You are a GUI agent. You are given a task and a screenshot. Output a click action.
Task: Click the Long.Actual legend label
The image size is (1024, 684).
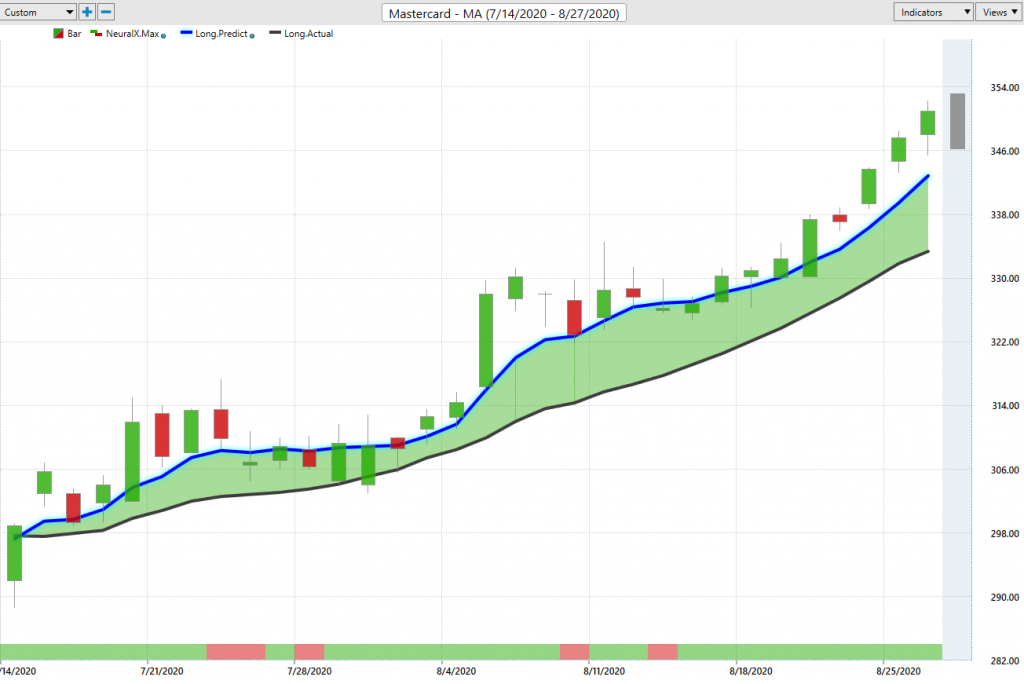(308, 33)
